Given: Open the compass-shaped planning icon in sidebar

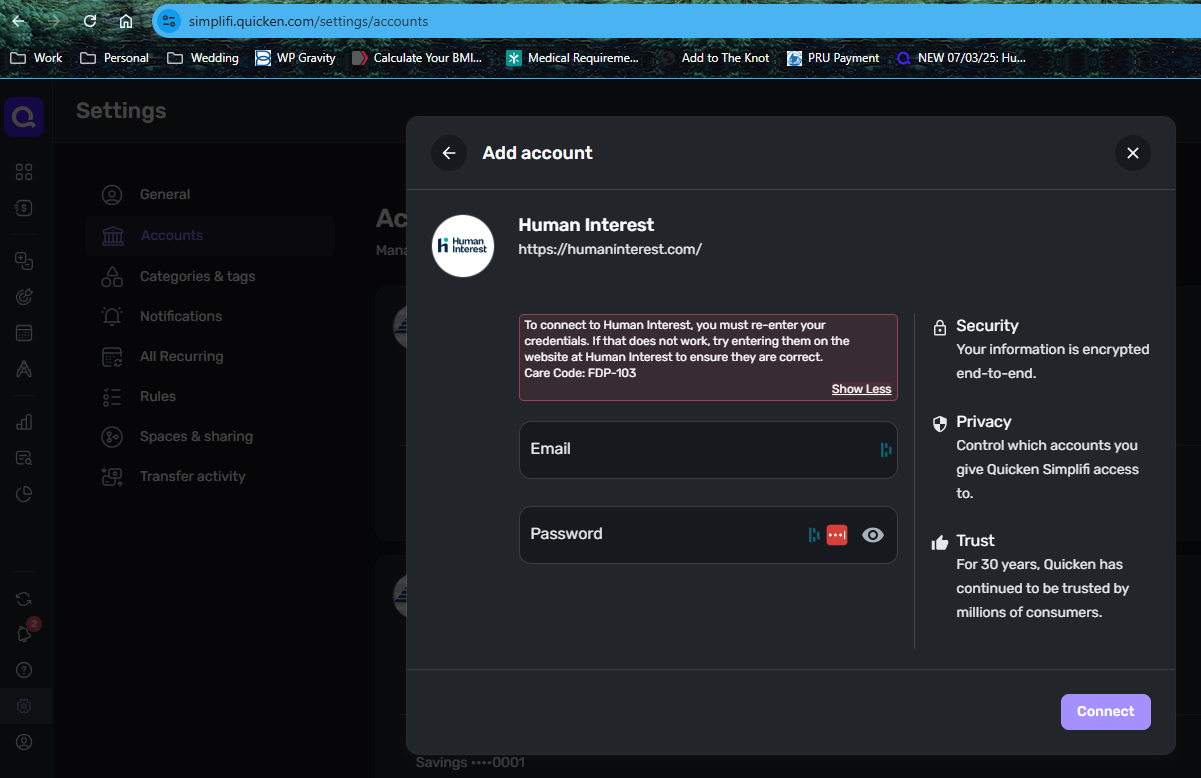Looking at the screenshot, I should click(x=24, y=369).
